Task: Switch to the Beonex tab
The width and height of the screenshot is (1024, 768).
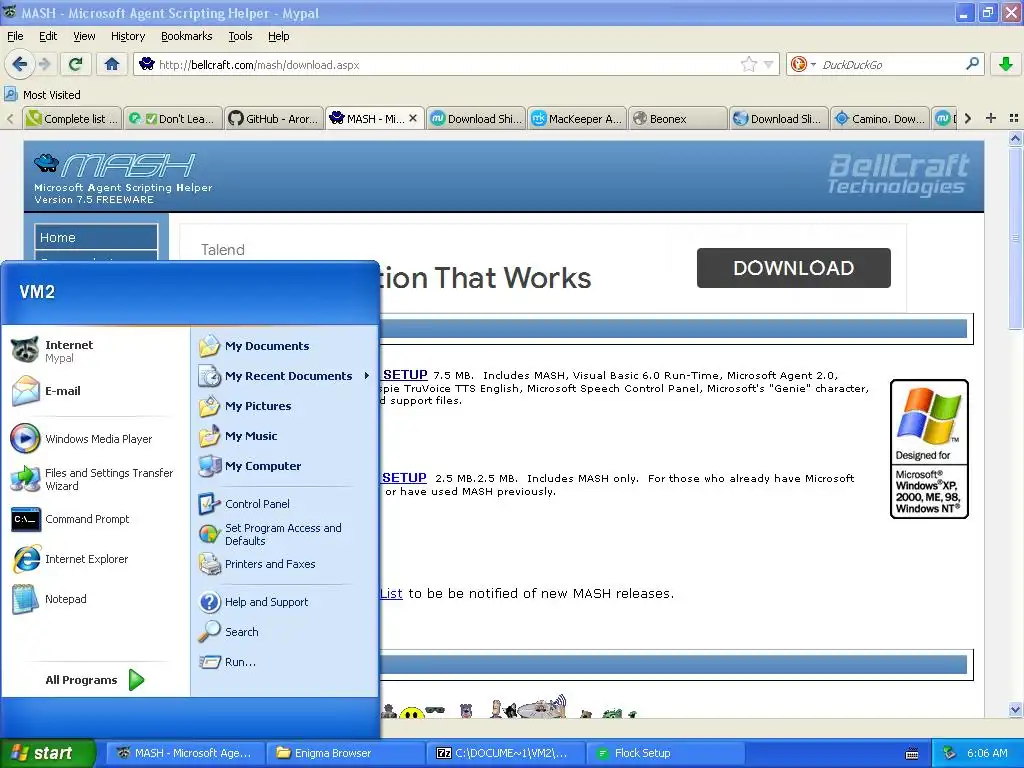Action: tap(678, 118)
